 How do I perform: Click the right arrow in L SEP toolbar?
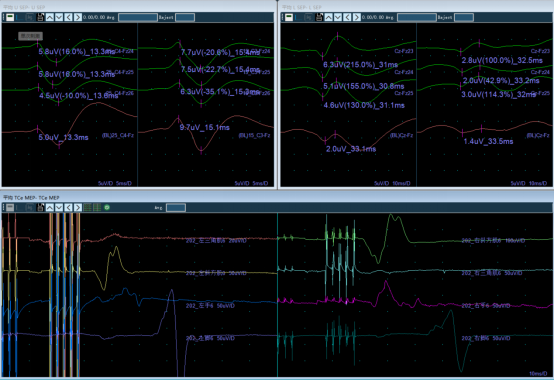357,17
